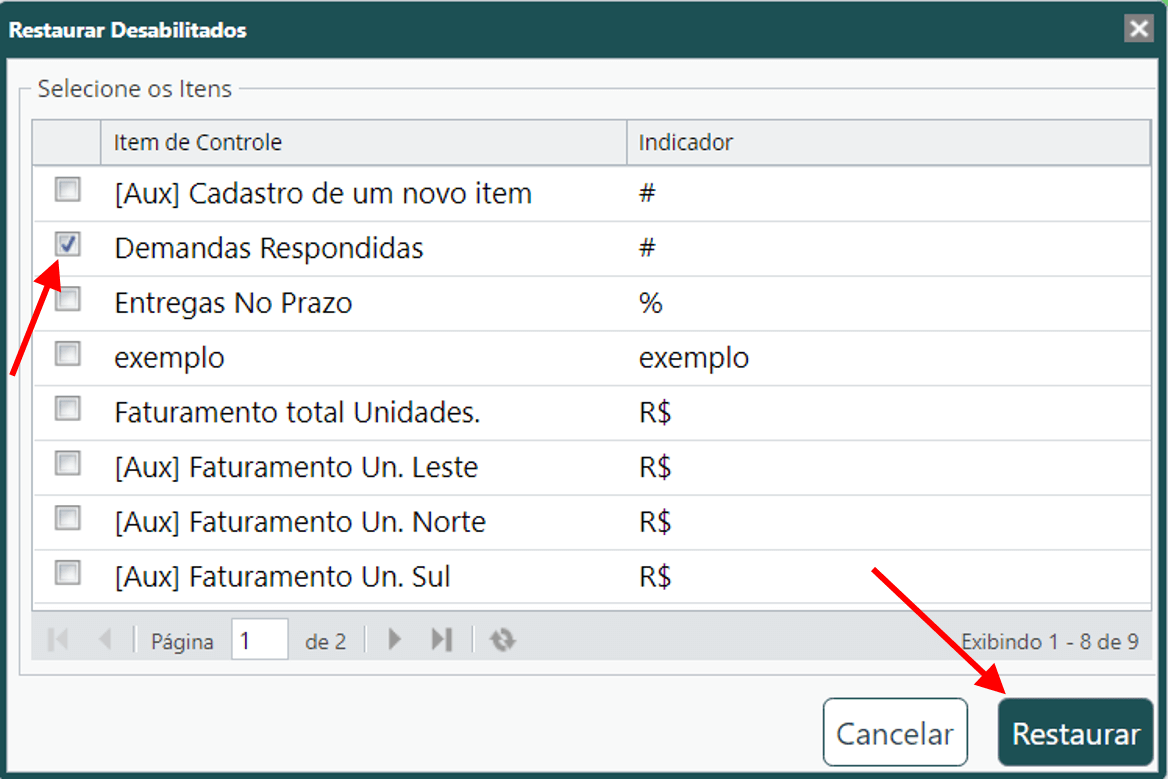Image resolution: width=1168 pixels, height=779 pixels.
Task: Jump to the last page icon
Action: (442, 640)
